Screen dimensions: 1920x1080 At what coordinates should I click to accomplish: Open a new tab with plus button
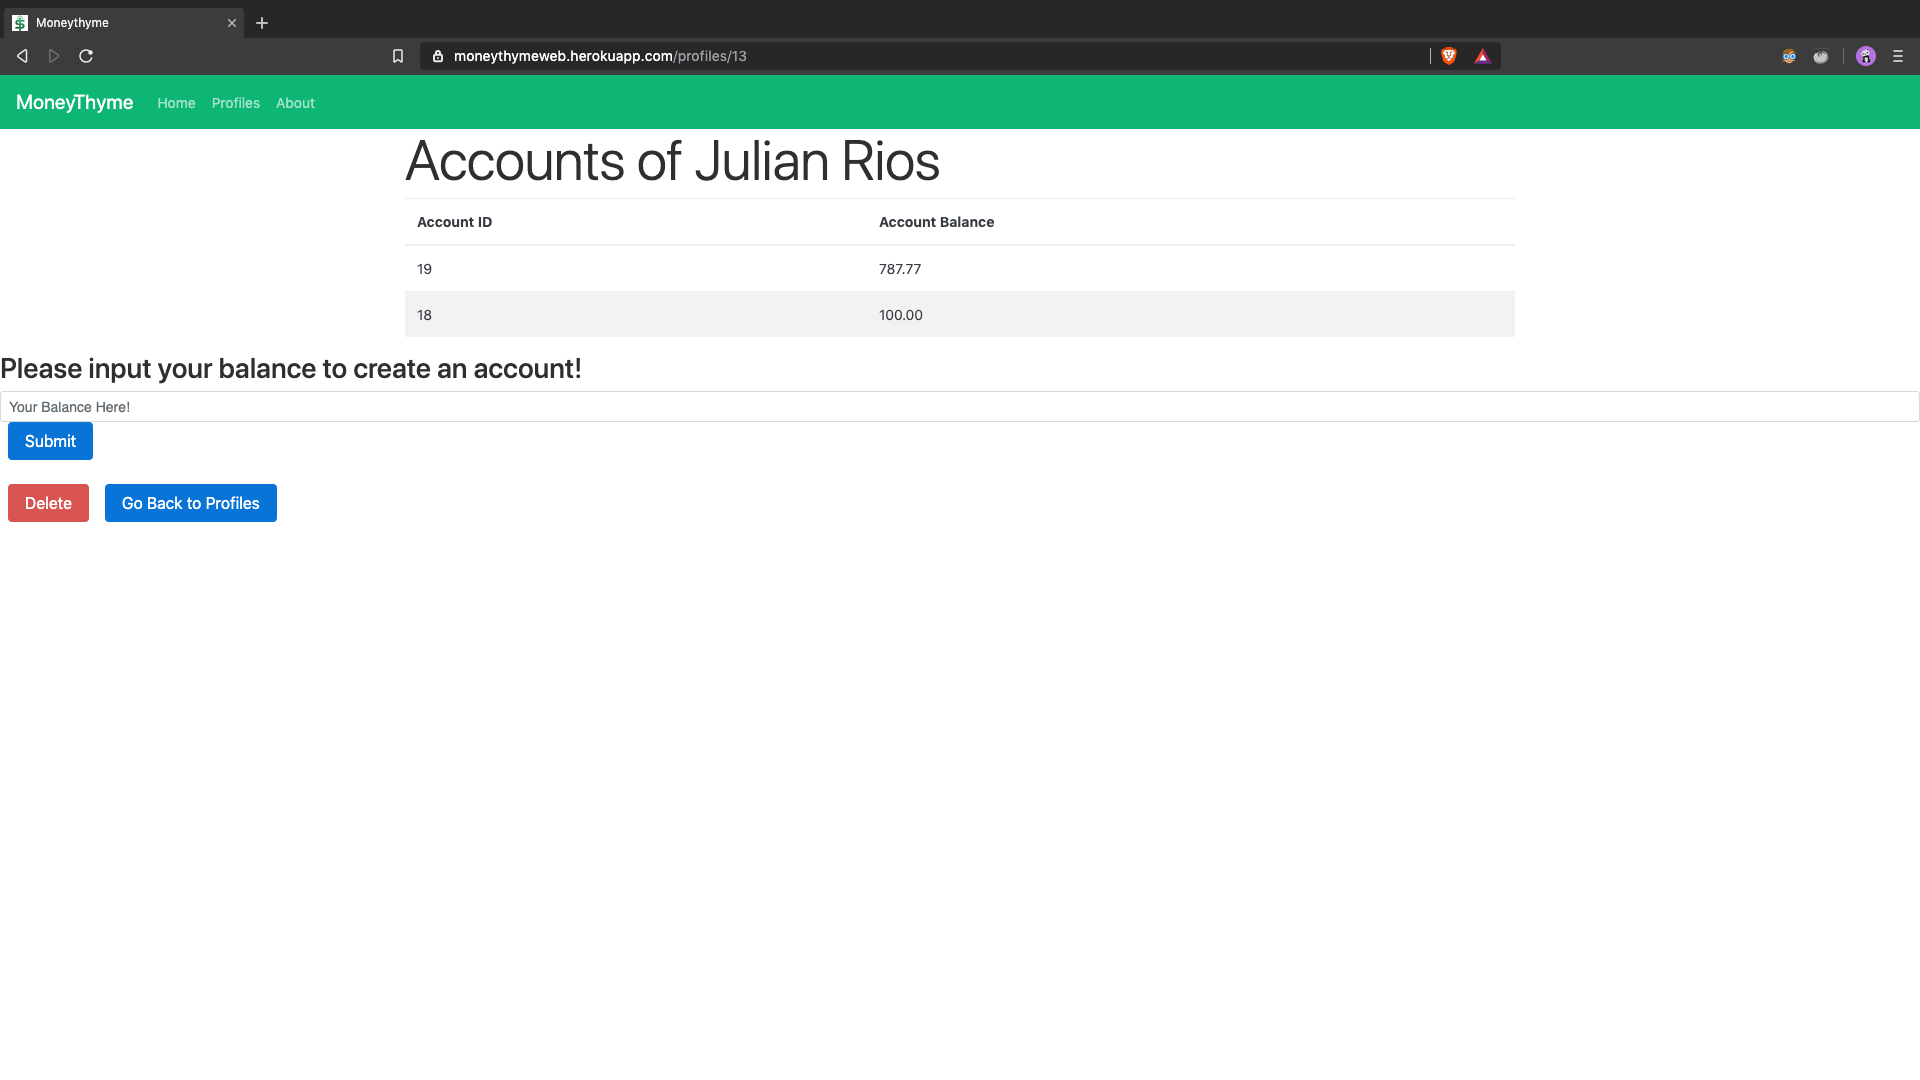tap(262, 23)
